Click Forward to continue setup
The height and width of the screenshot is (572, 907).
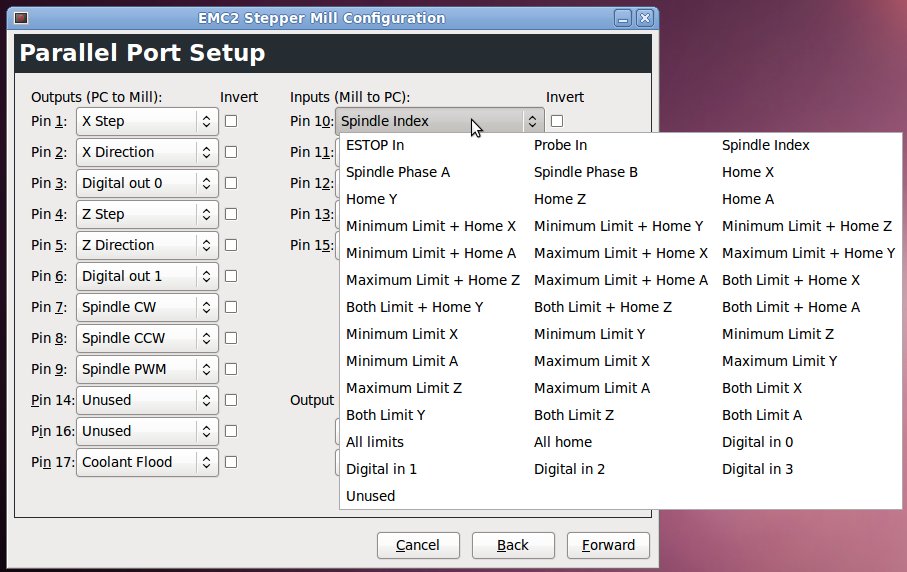[x=608, y=545]
